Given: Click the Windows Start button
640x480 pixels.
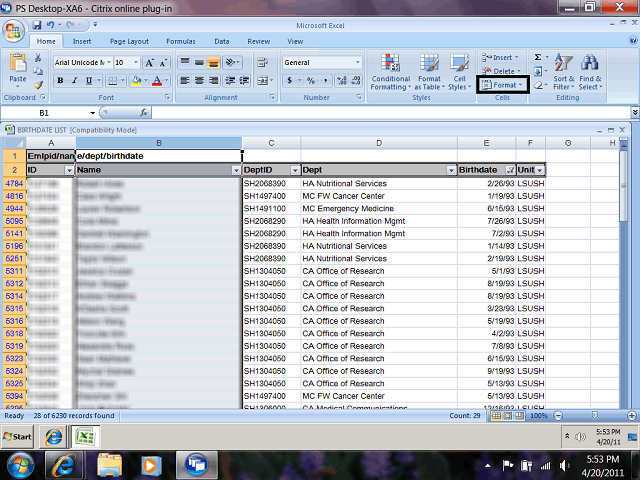Looking at the screenshot, I should 22,464.
